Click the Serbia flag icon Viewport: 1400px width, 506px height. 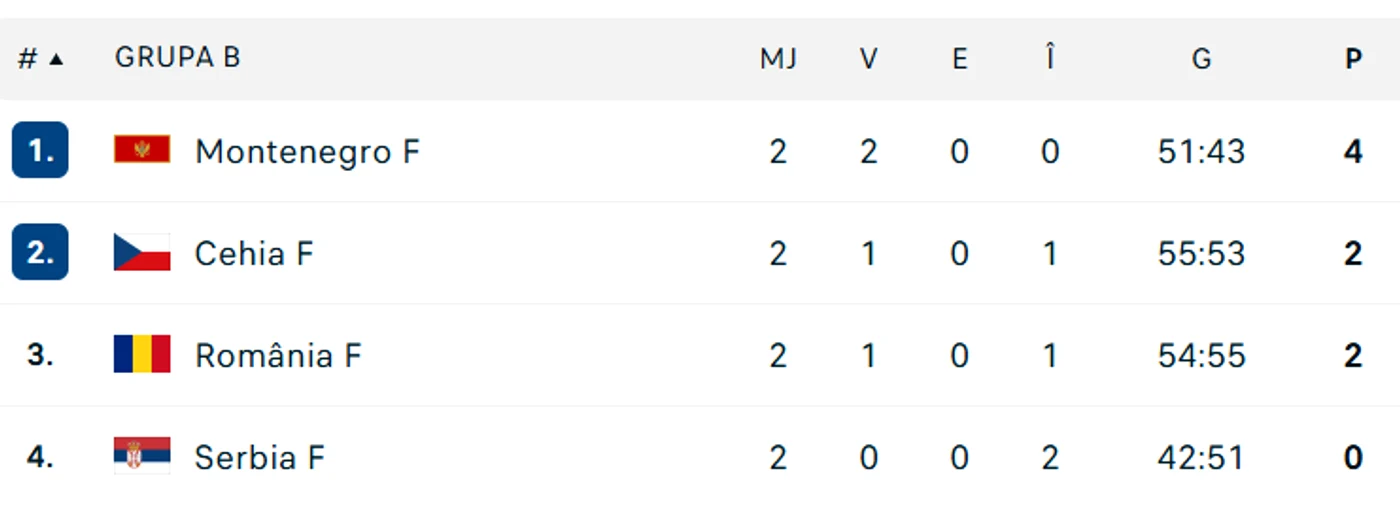[x=142, y=456]
